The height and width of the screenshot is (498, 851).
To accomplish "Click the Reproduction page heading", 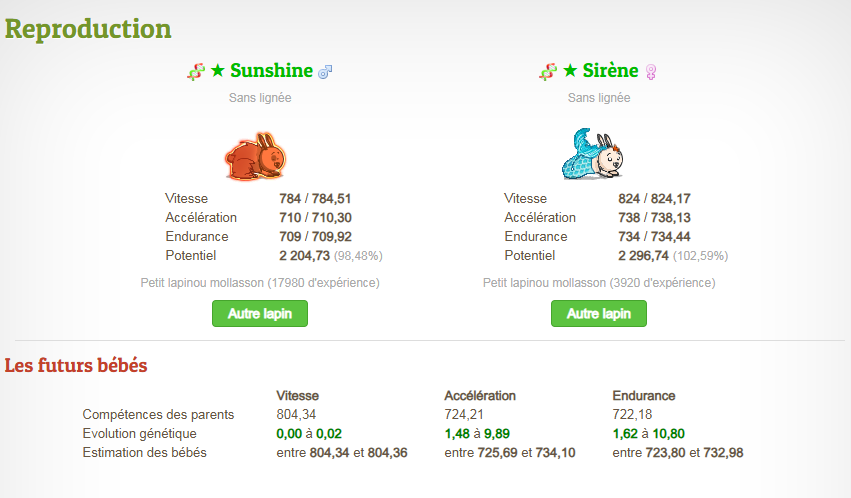I will (x=88, y=28).
